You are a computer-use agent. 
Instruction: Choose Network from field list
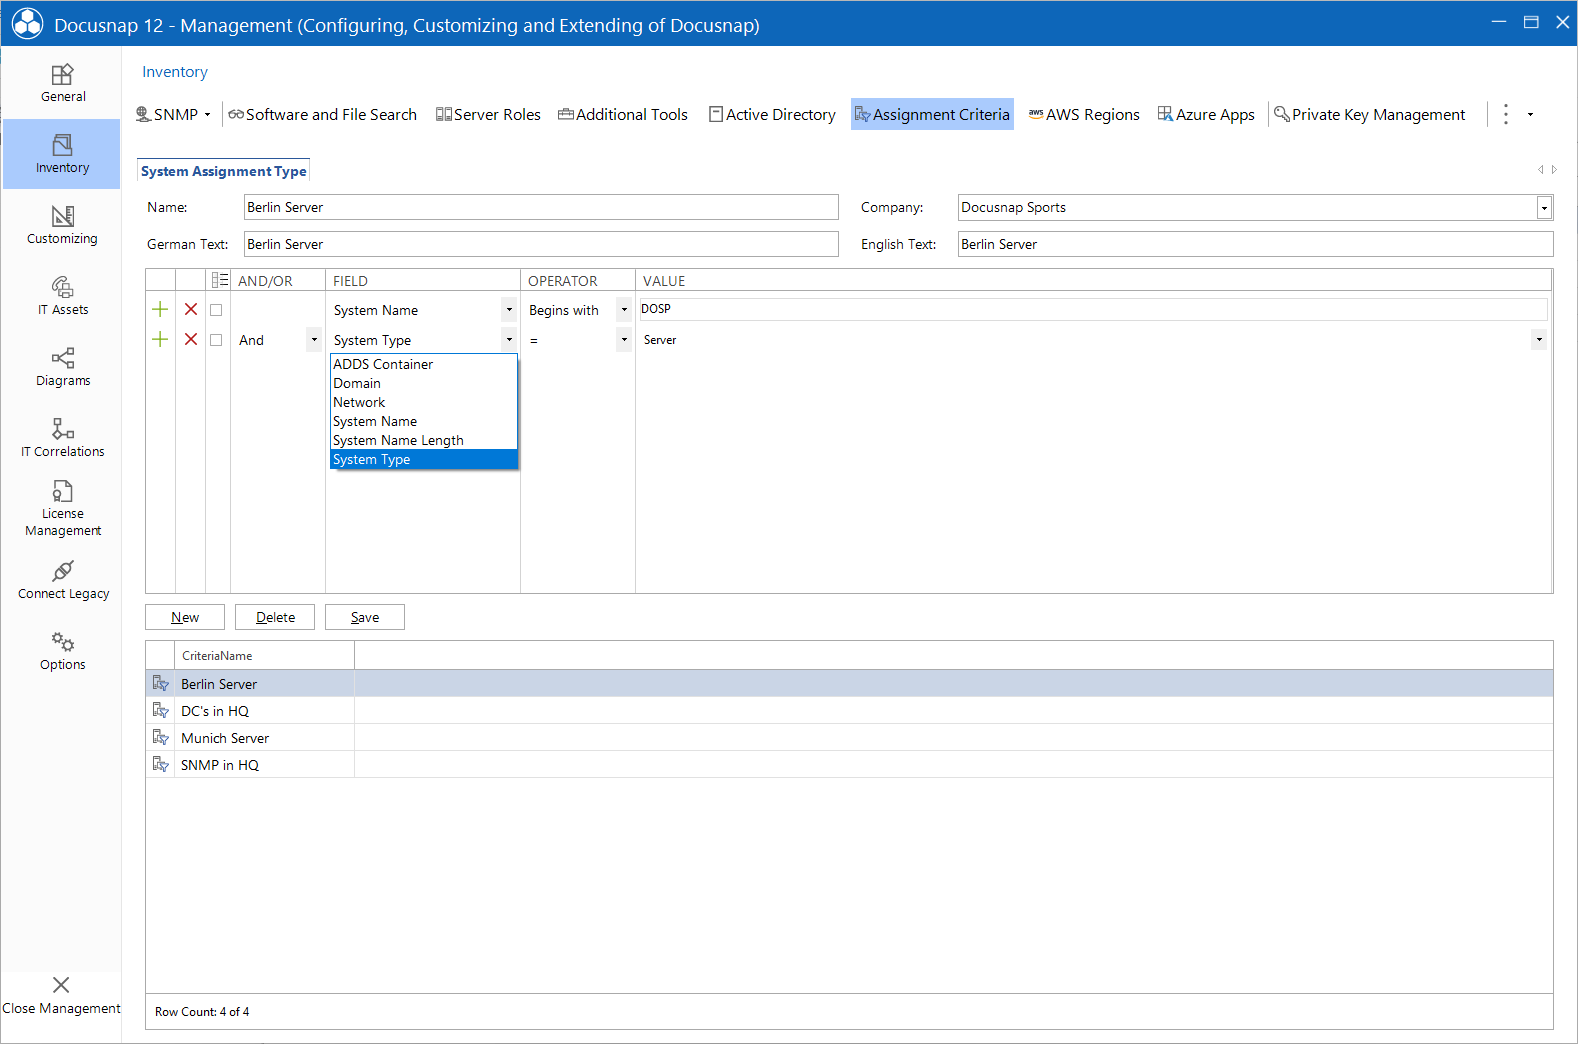tap(424, 402)
